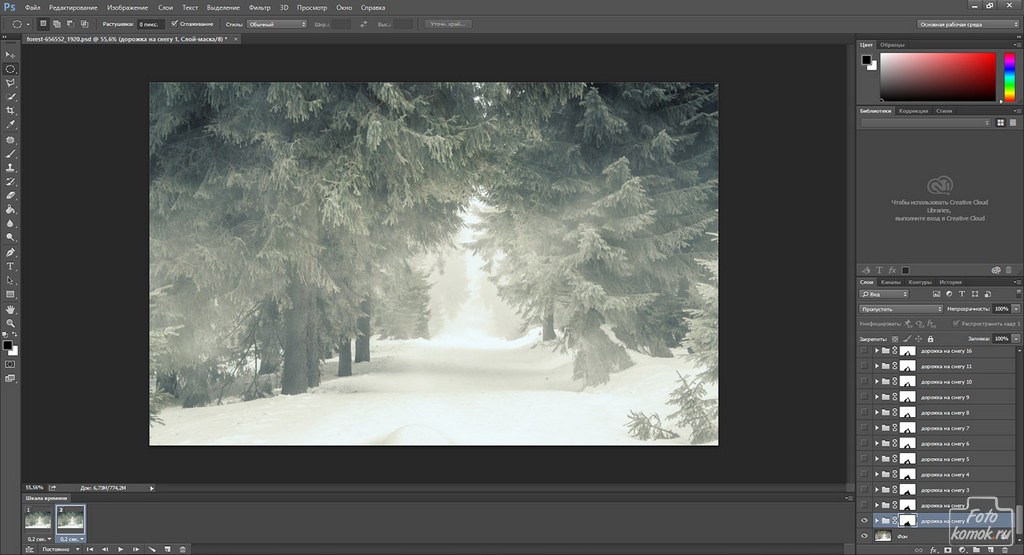The height and width of the screenshot is (555, 1024).
Task: Duplicate the selected frame in the timeline
Action: (x=167, y=549)
